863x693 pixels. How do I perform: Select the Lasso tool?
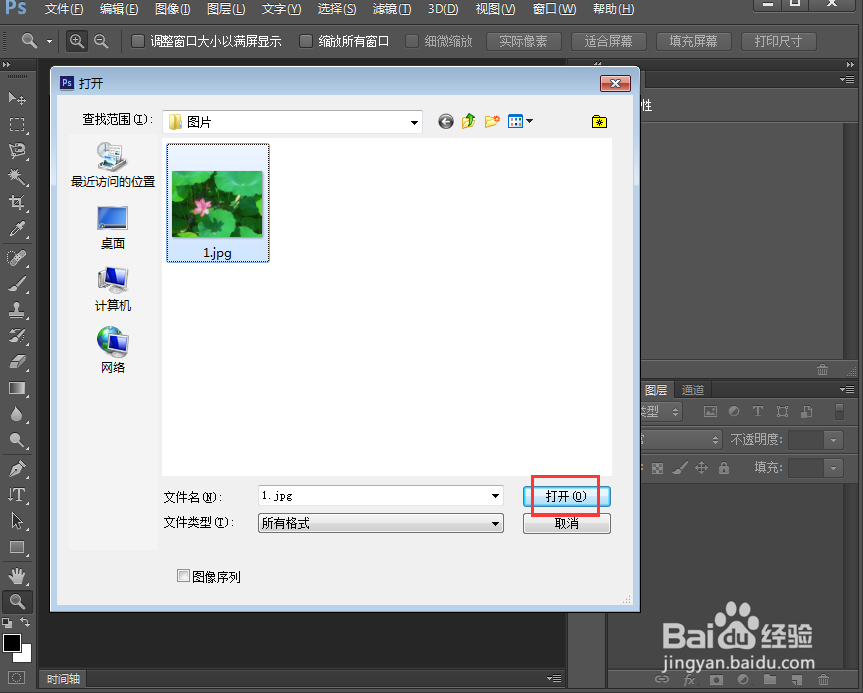pos(17,150)
